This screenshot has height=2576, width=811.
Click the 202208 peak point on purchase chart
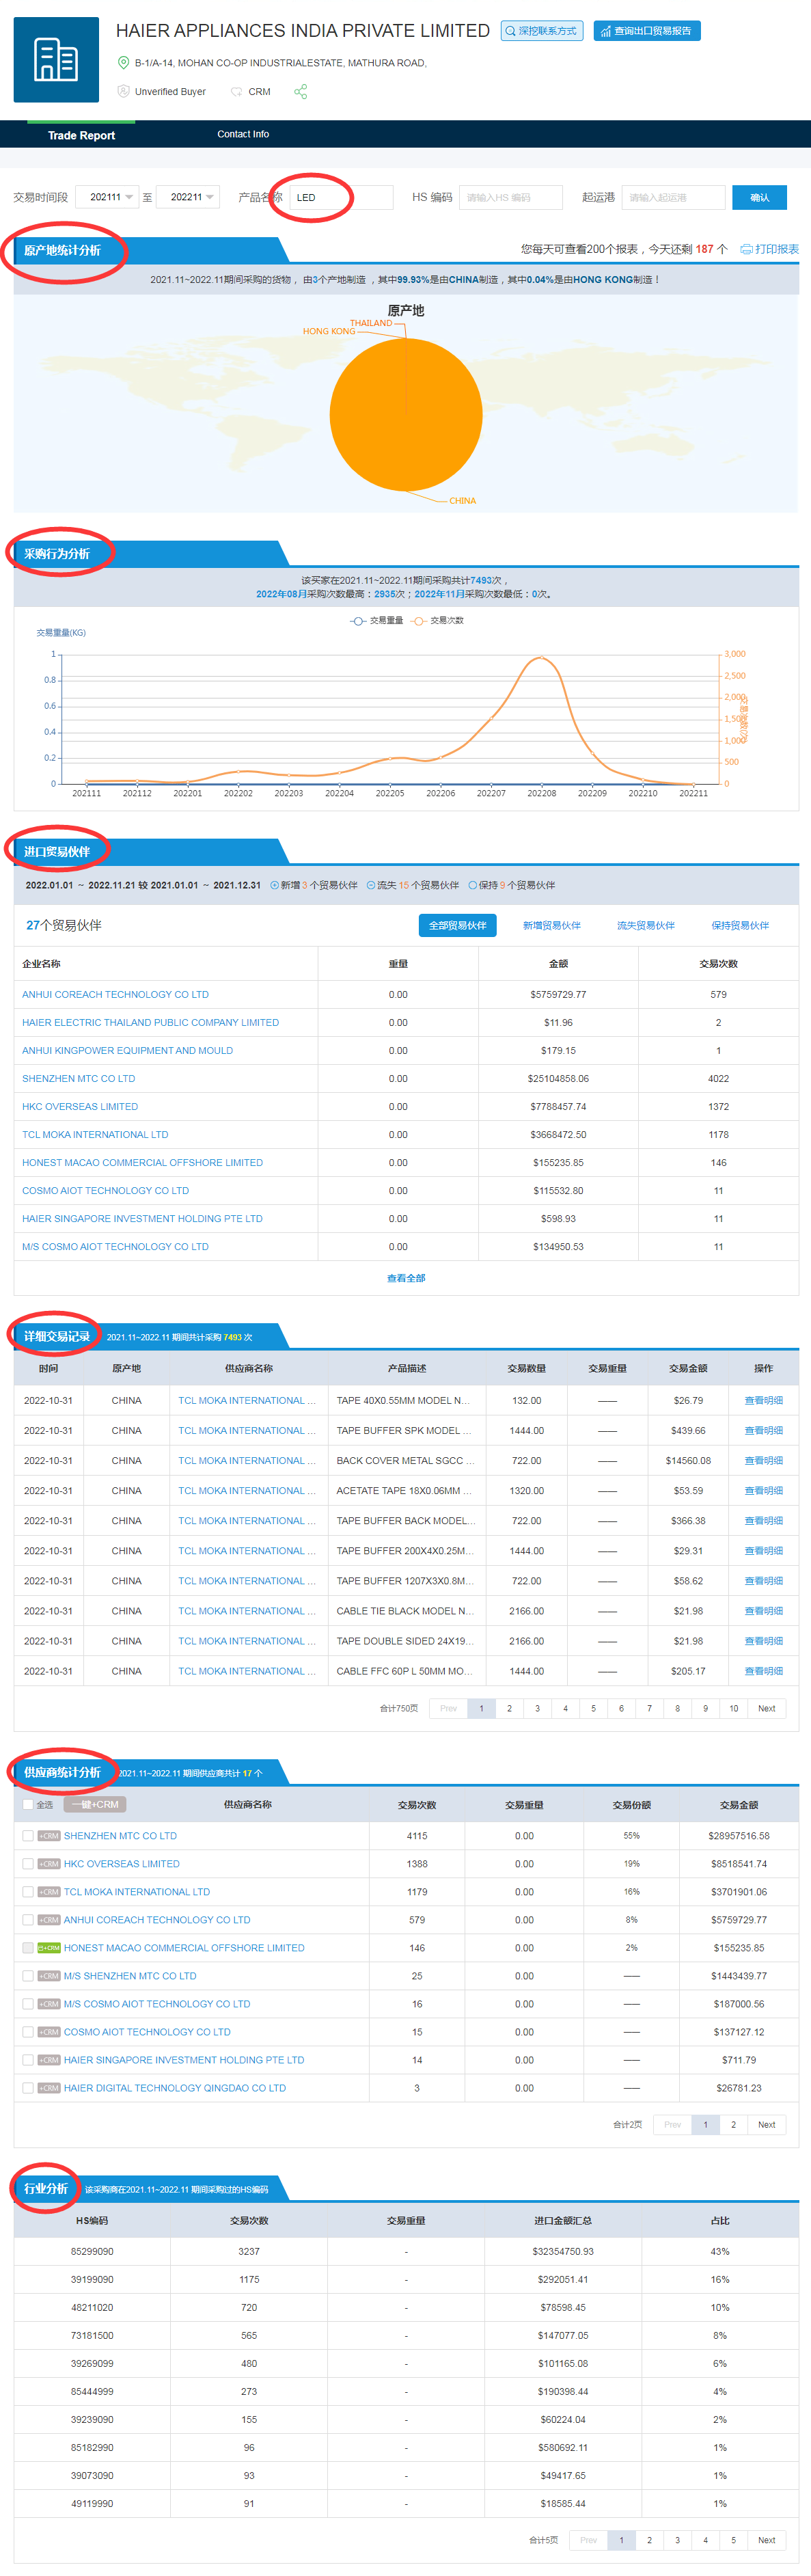(541, 657)
